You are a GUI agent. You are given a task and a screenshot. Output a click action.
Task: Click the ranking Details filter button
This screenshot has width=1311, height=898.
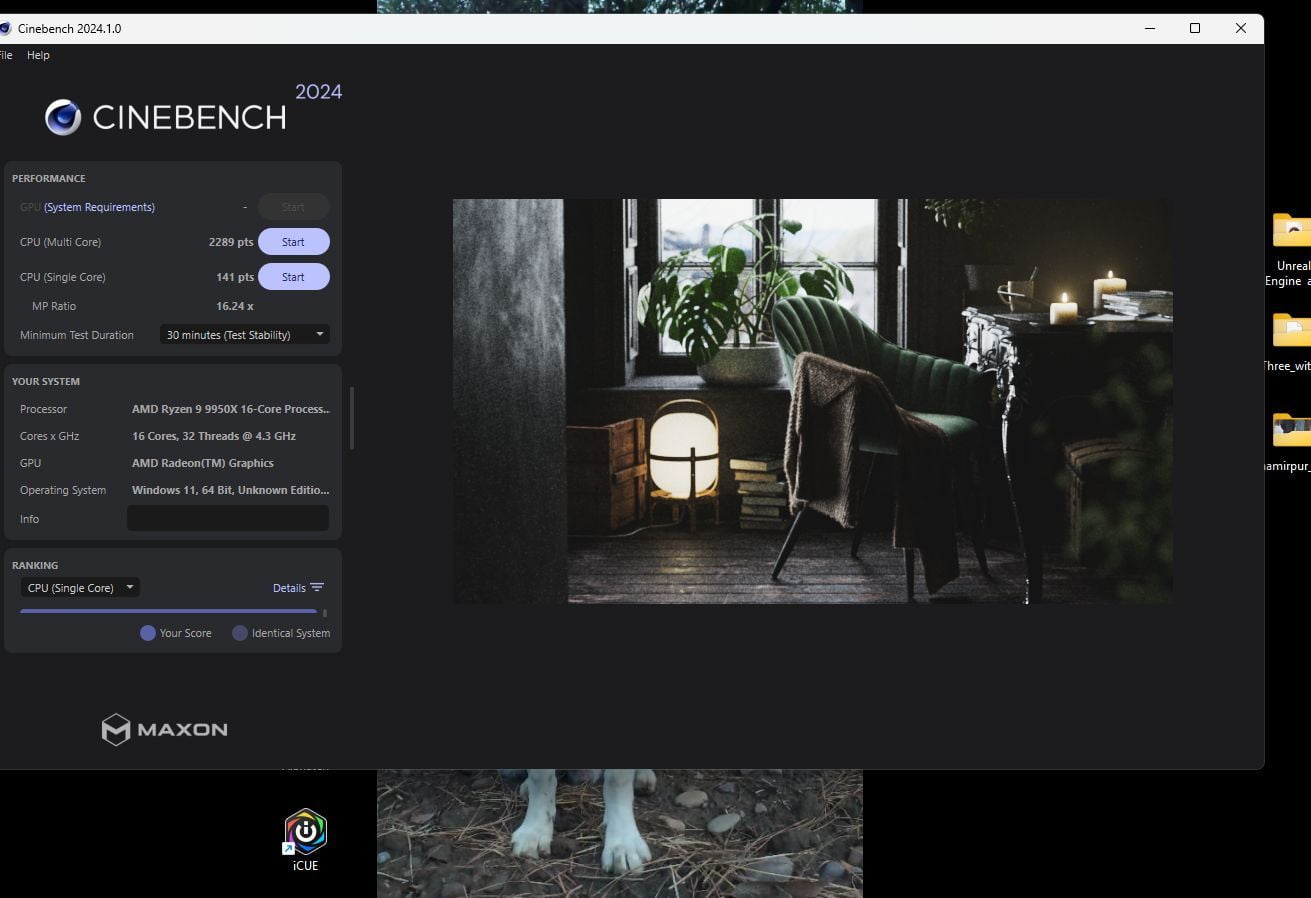pyautogui.click(x=298, y=588)
